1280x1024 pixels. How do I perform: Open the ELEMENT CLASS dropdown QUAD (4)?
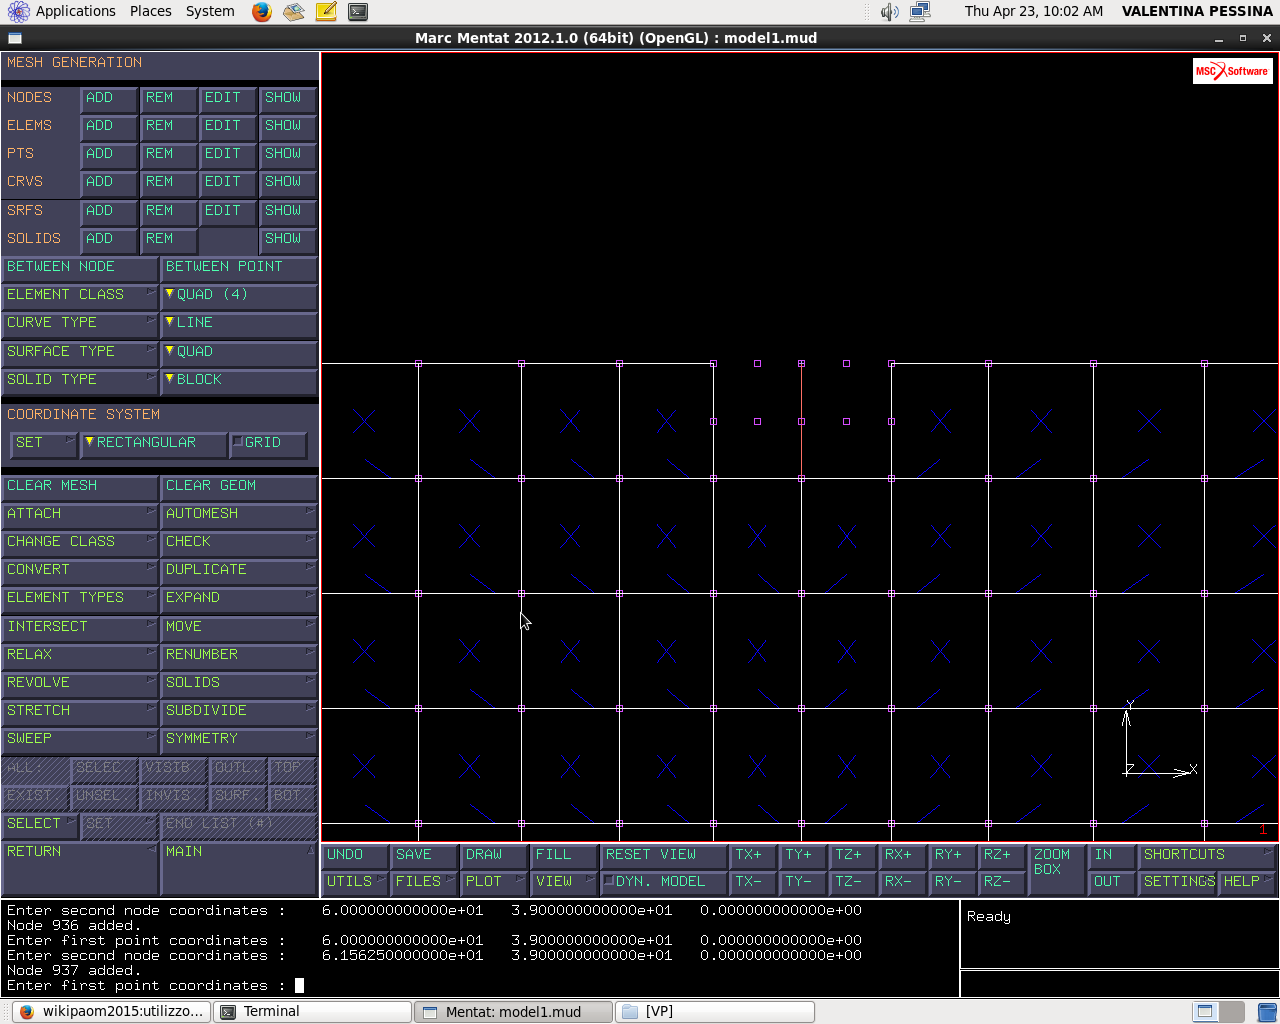tap(238, 295)
